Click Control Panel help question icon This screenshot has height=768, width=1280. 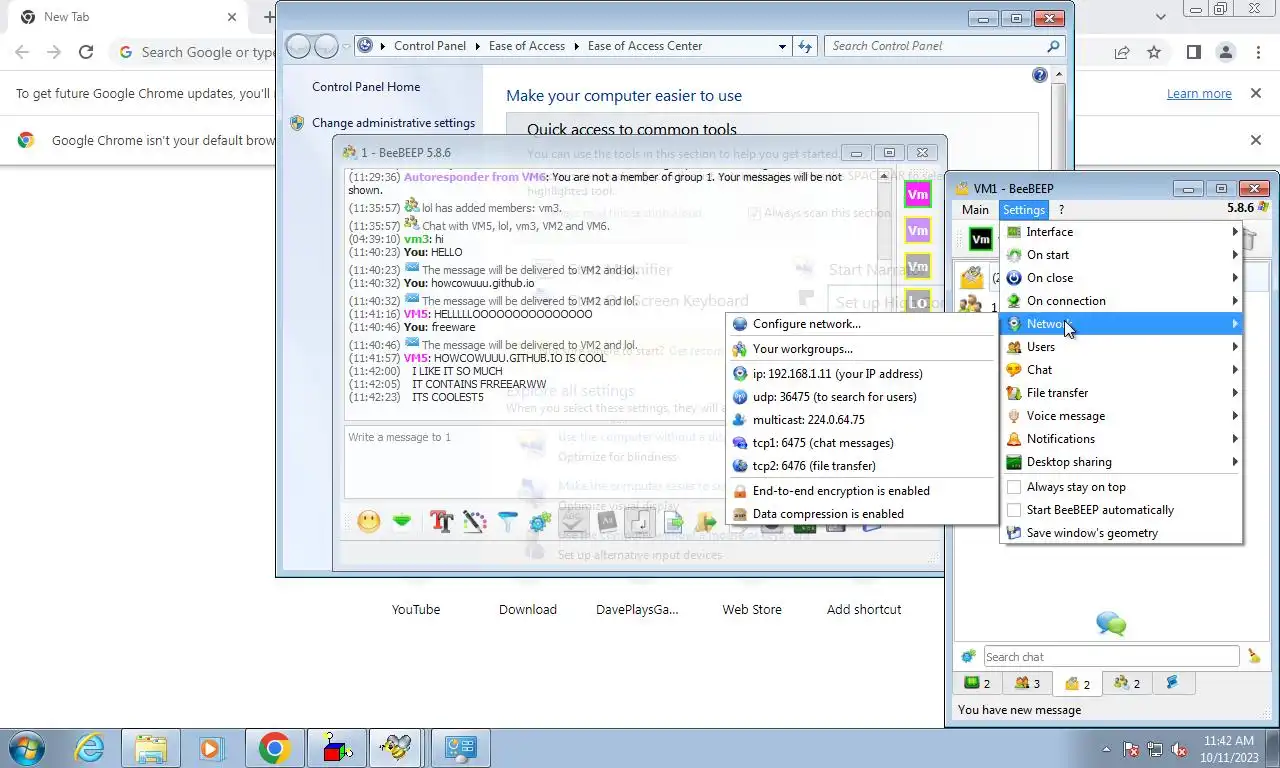tap(1039, 75)
